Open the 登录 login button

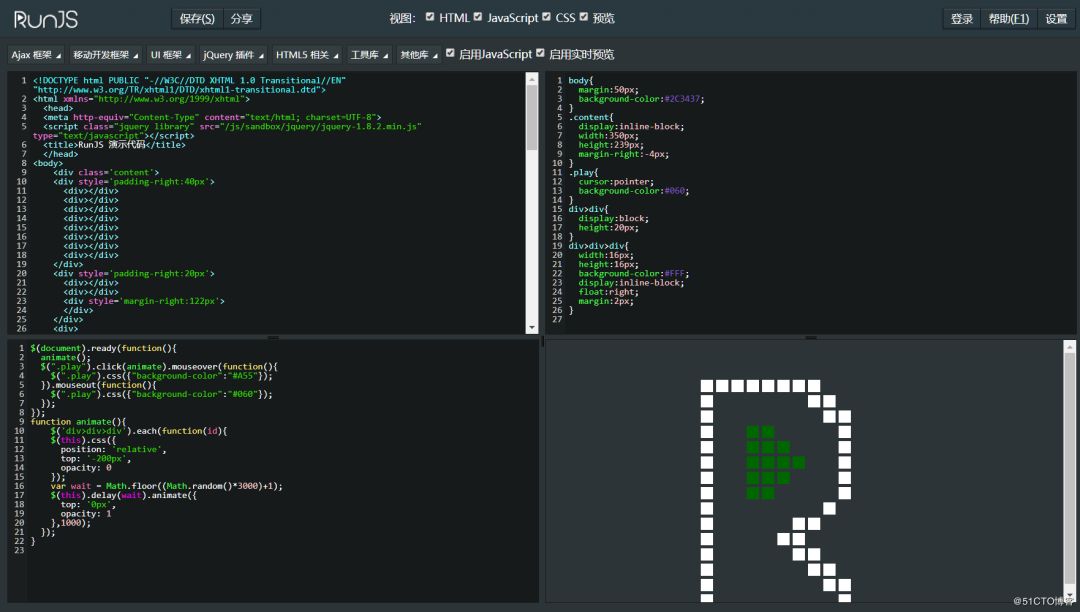click(x=962, y=19)
